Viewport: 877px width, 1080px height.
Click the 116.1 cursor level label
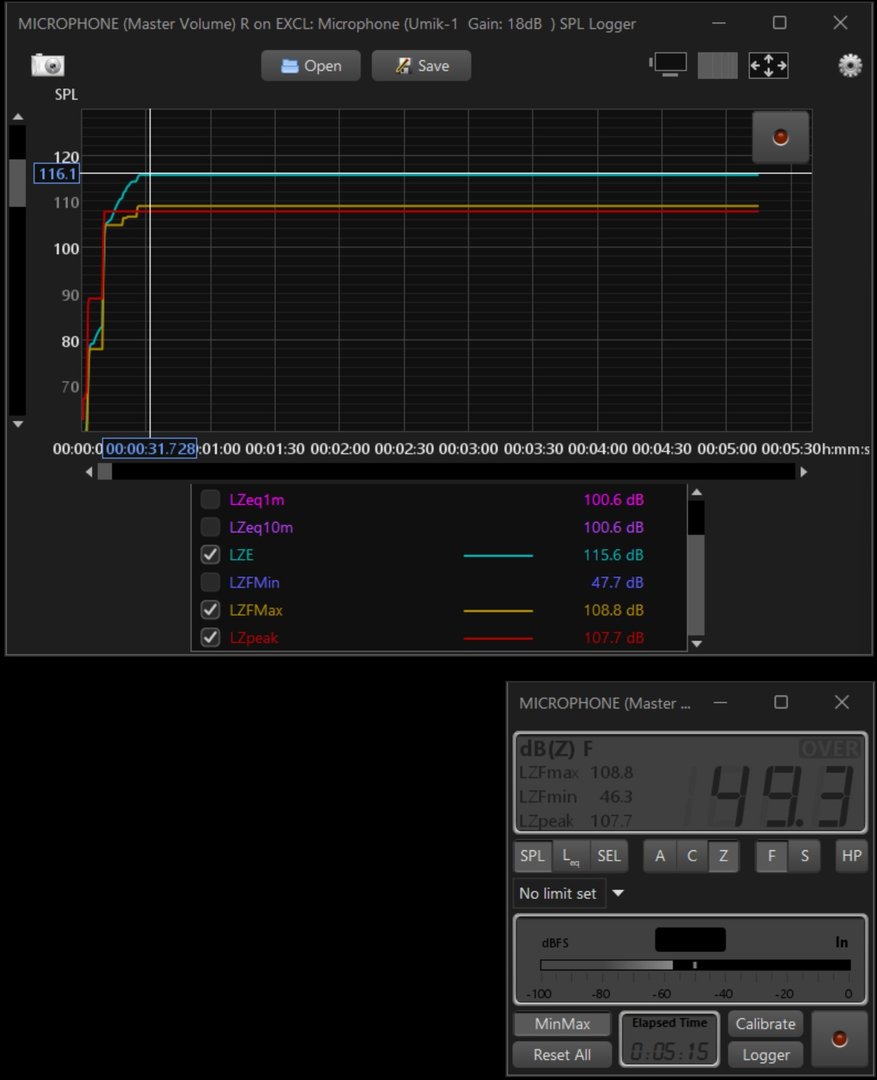56,174
